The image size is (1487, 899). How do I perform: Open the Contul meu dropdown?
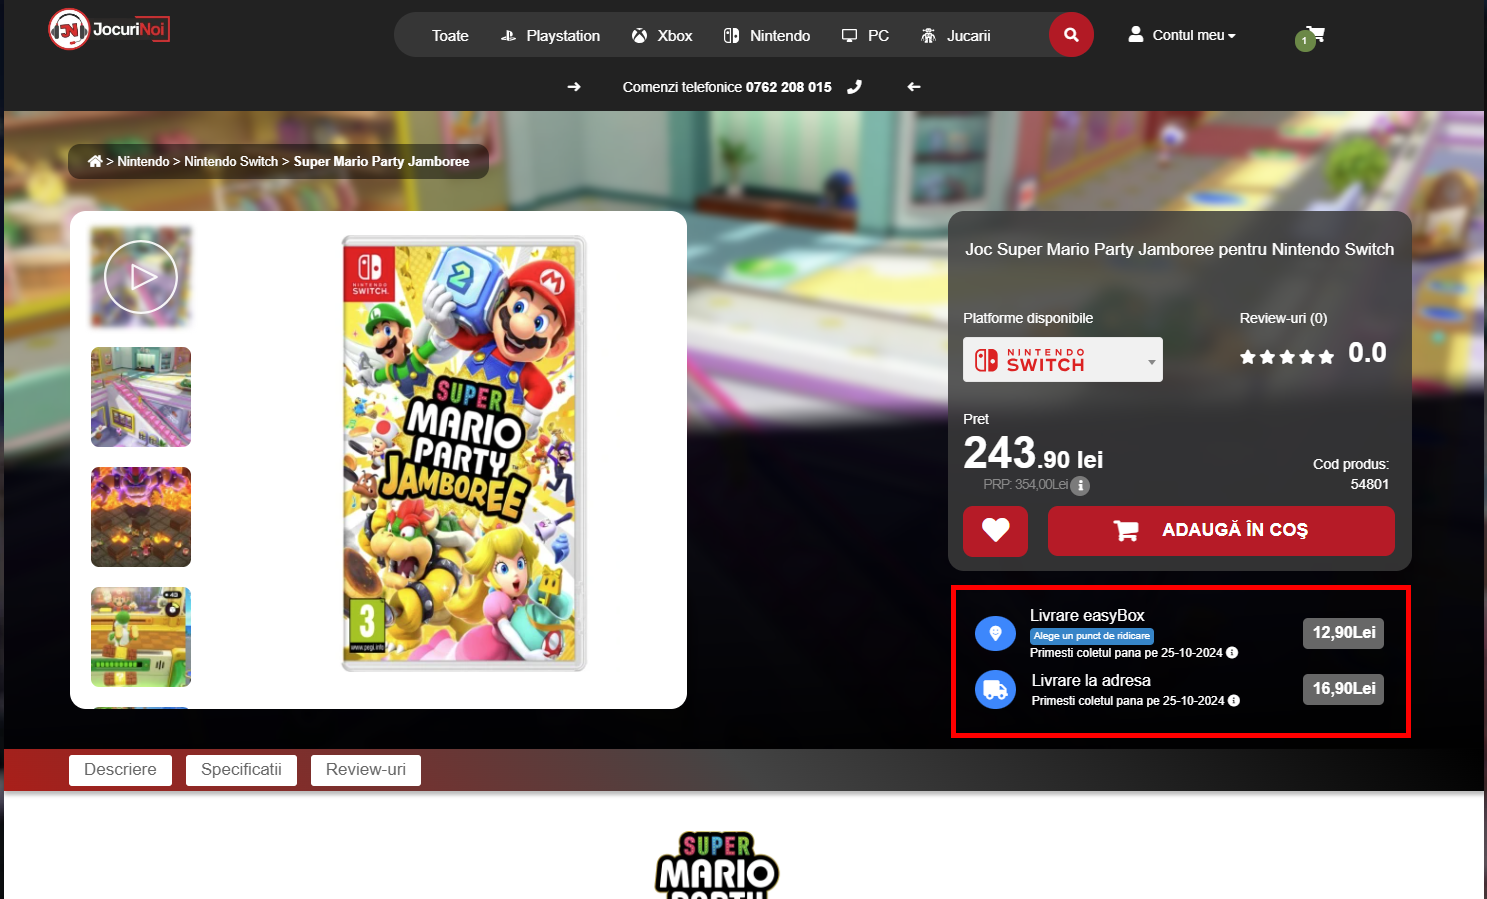tap(1182, 35)
